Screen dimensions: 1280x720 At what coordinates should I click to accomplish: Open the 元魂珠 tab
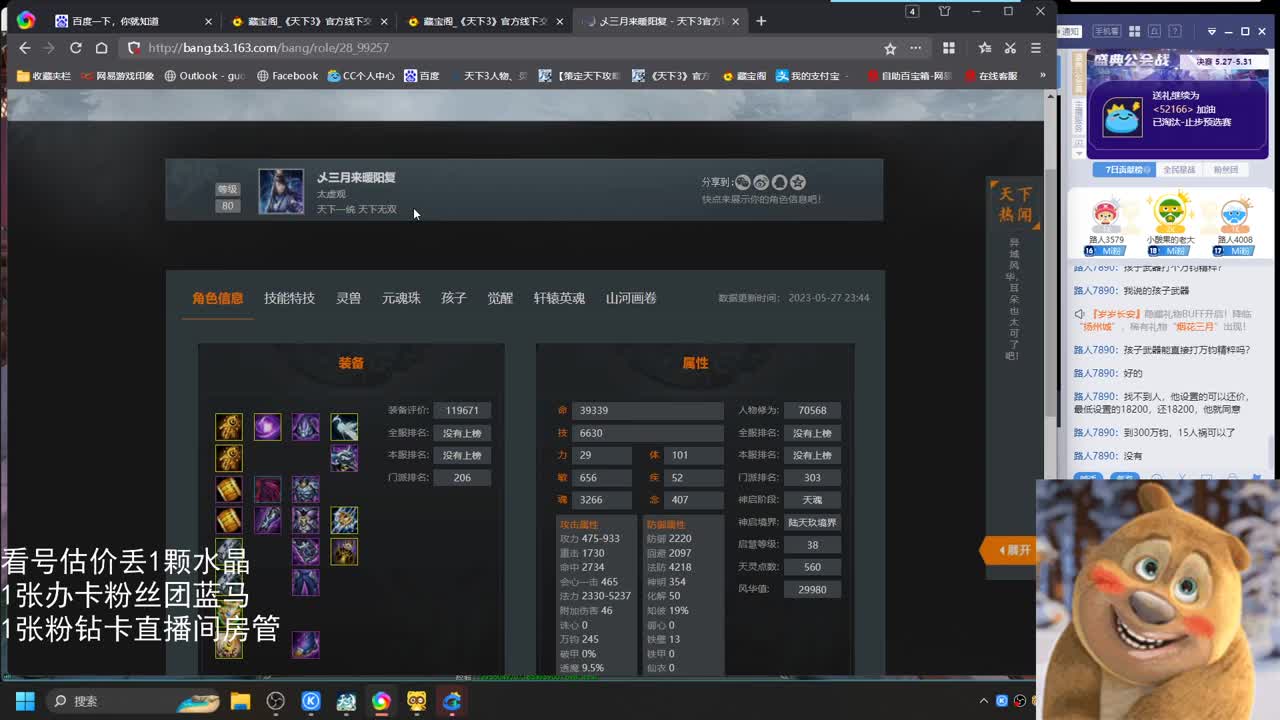401,297
